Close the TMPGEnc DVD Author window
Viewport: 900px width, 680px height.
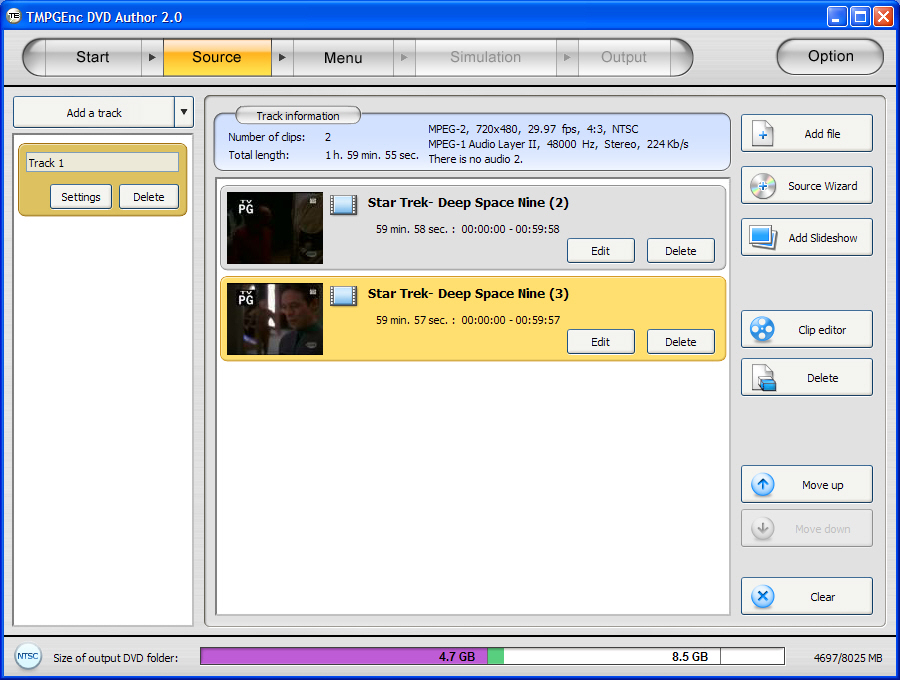coord(883,17)
